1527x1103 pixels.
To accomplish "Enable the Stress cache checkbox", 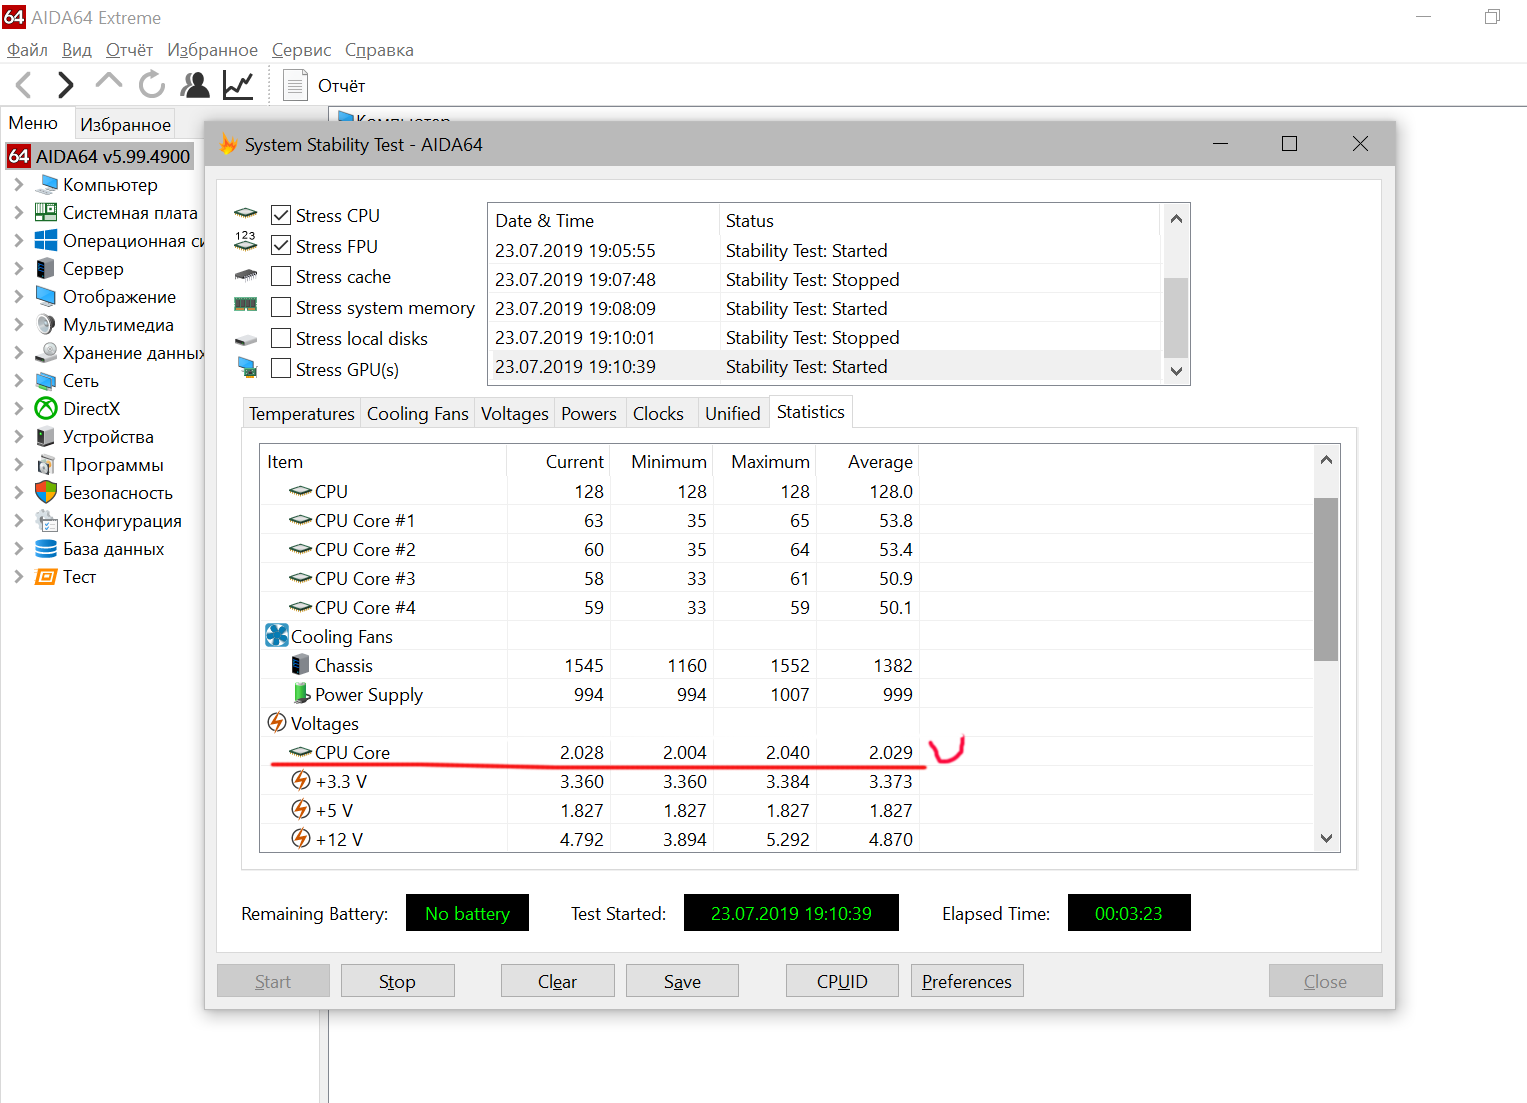I will coord(281,276).
